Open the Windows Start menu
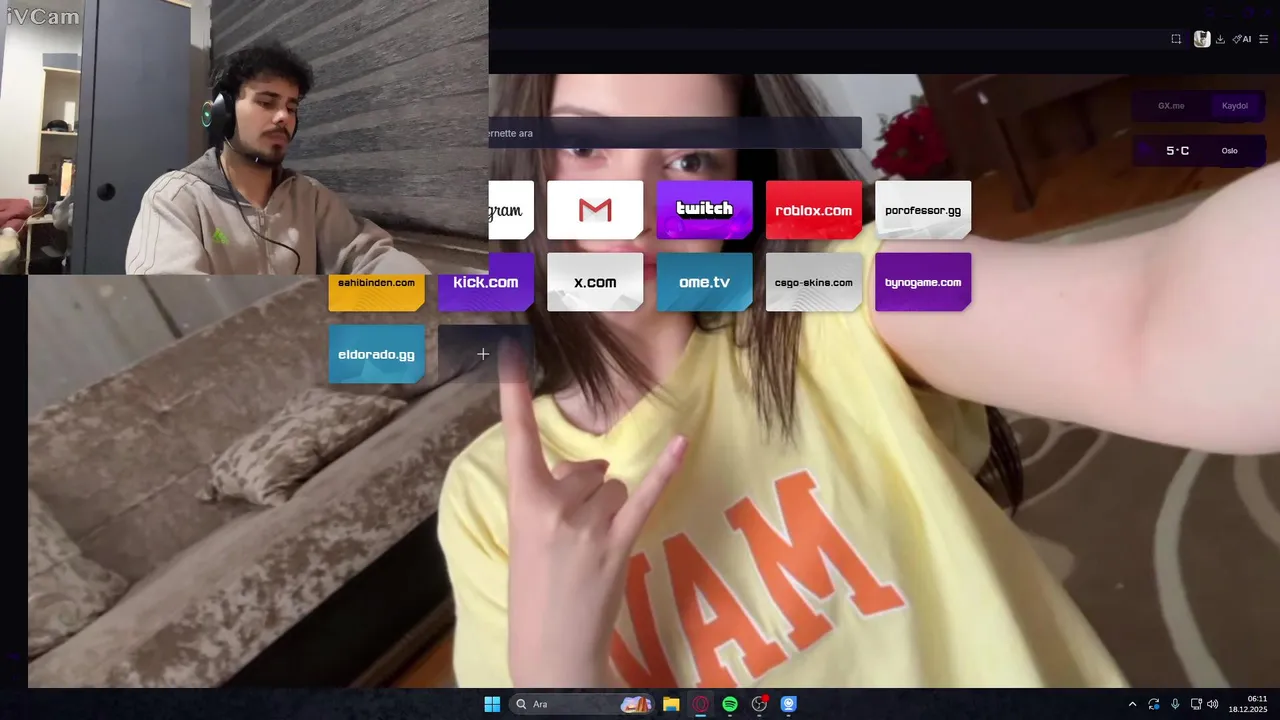 [492, 704]
